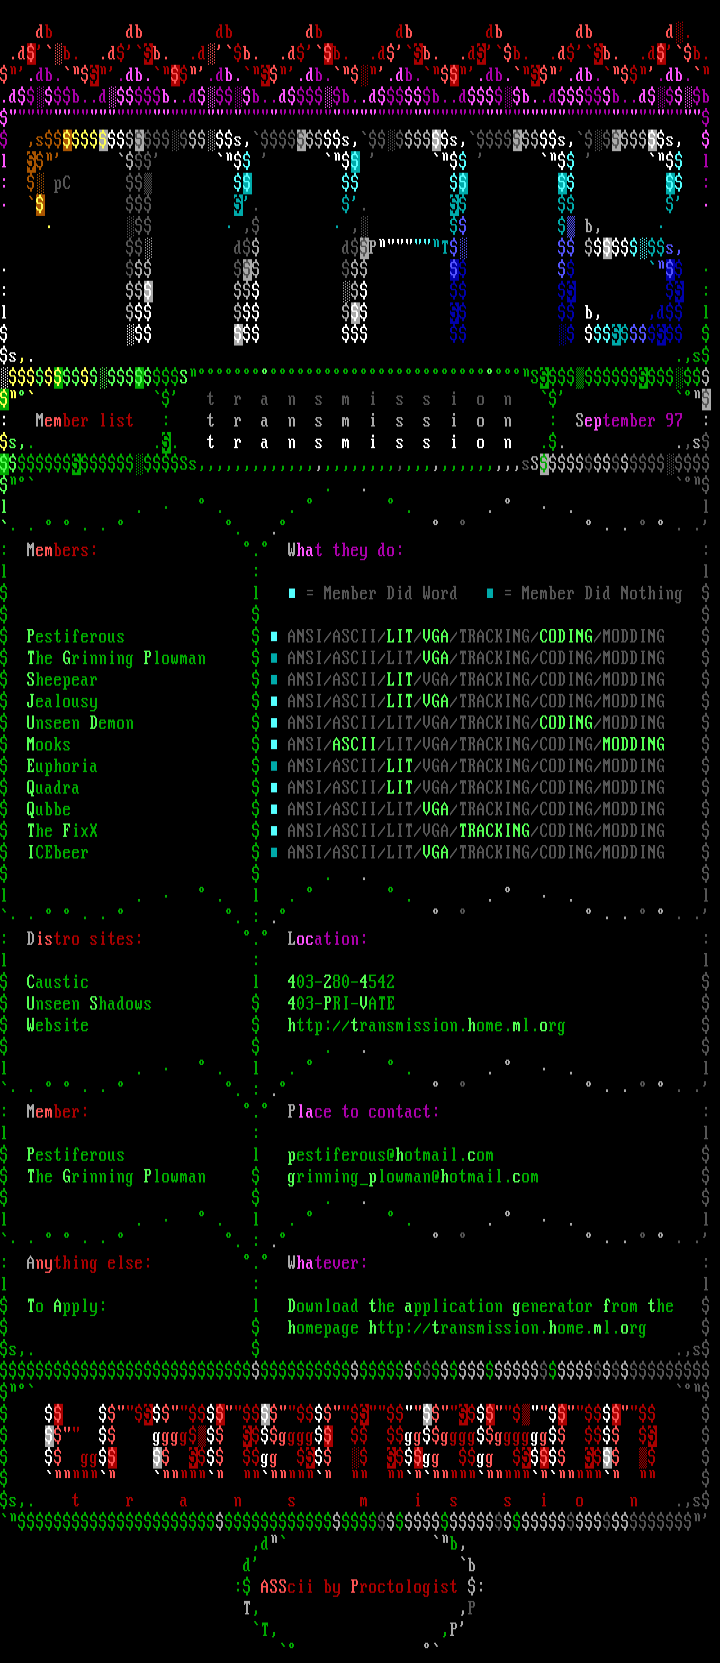Viewport: 720px width, 1663px height.
Task: Select highlighted MODDING in the Mooks row
Action: 633,744
